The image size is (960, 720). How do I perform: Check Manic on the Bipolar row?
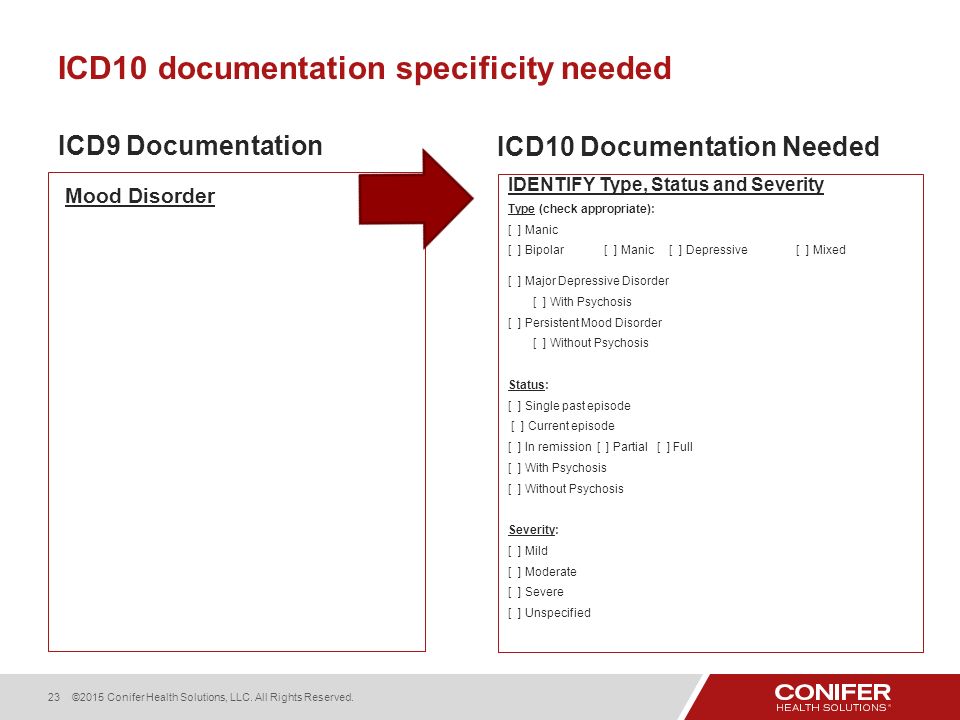coord(610,250)
